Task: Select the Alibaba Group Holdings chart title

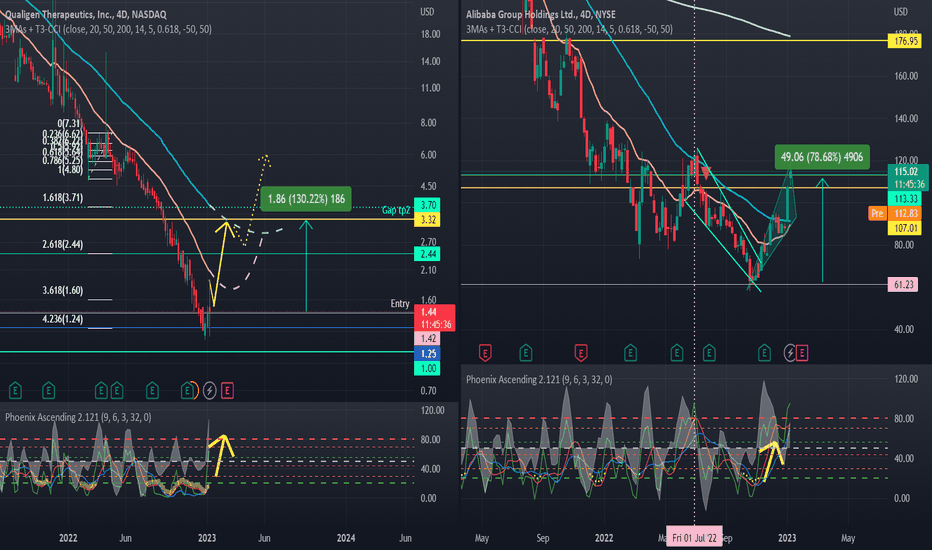Action: point(540,14)
